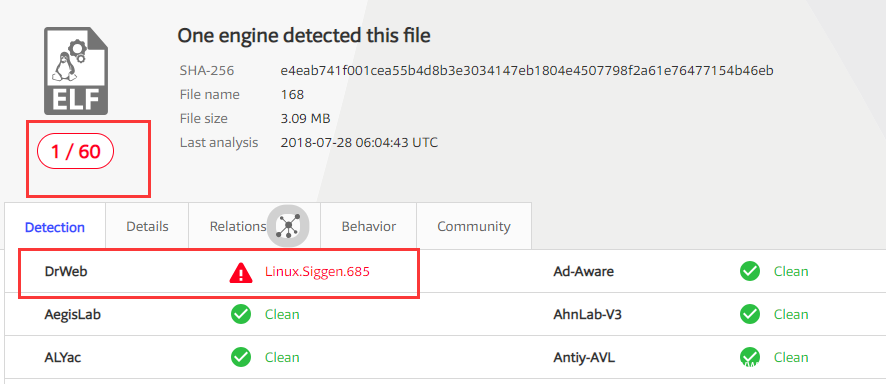This screenshot has height=384, width=886.
Task: Open the Relations tab
Action: [x=238, y=226]
